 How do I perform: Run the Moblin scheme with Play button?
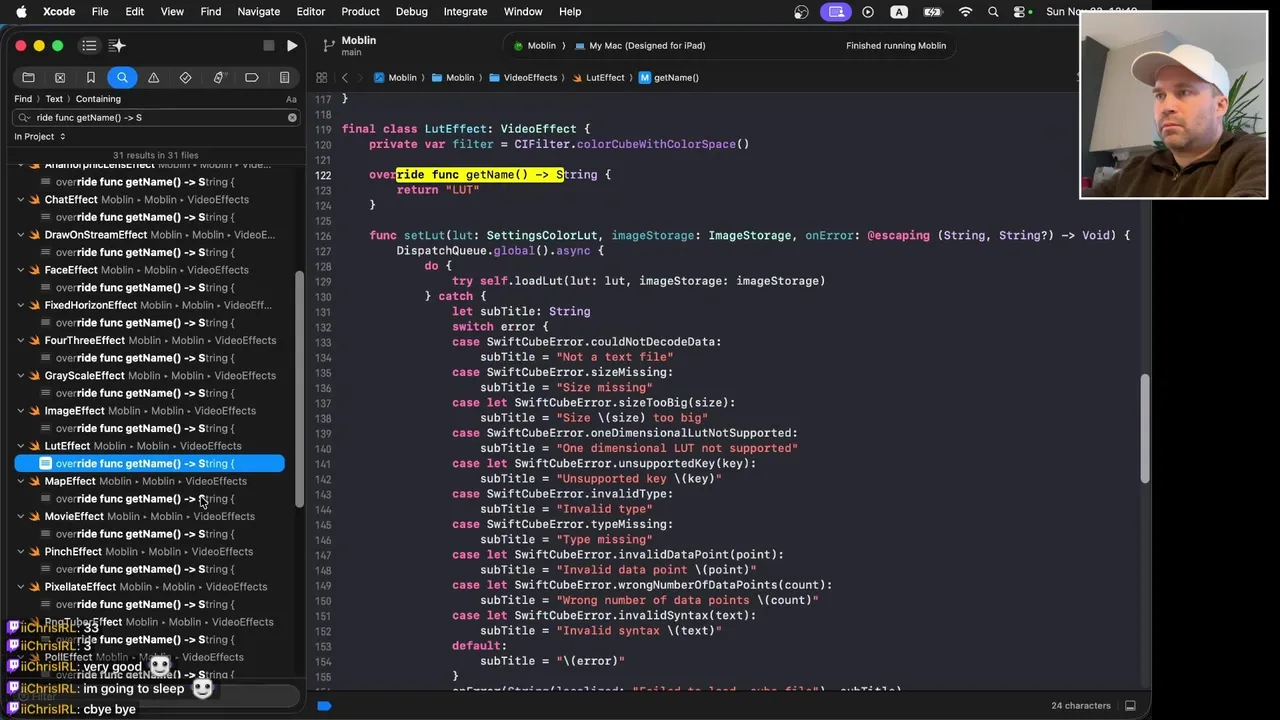(x=292, y=45)
